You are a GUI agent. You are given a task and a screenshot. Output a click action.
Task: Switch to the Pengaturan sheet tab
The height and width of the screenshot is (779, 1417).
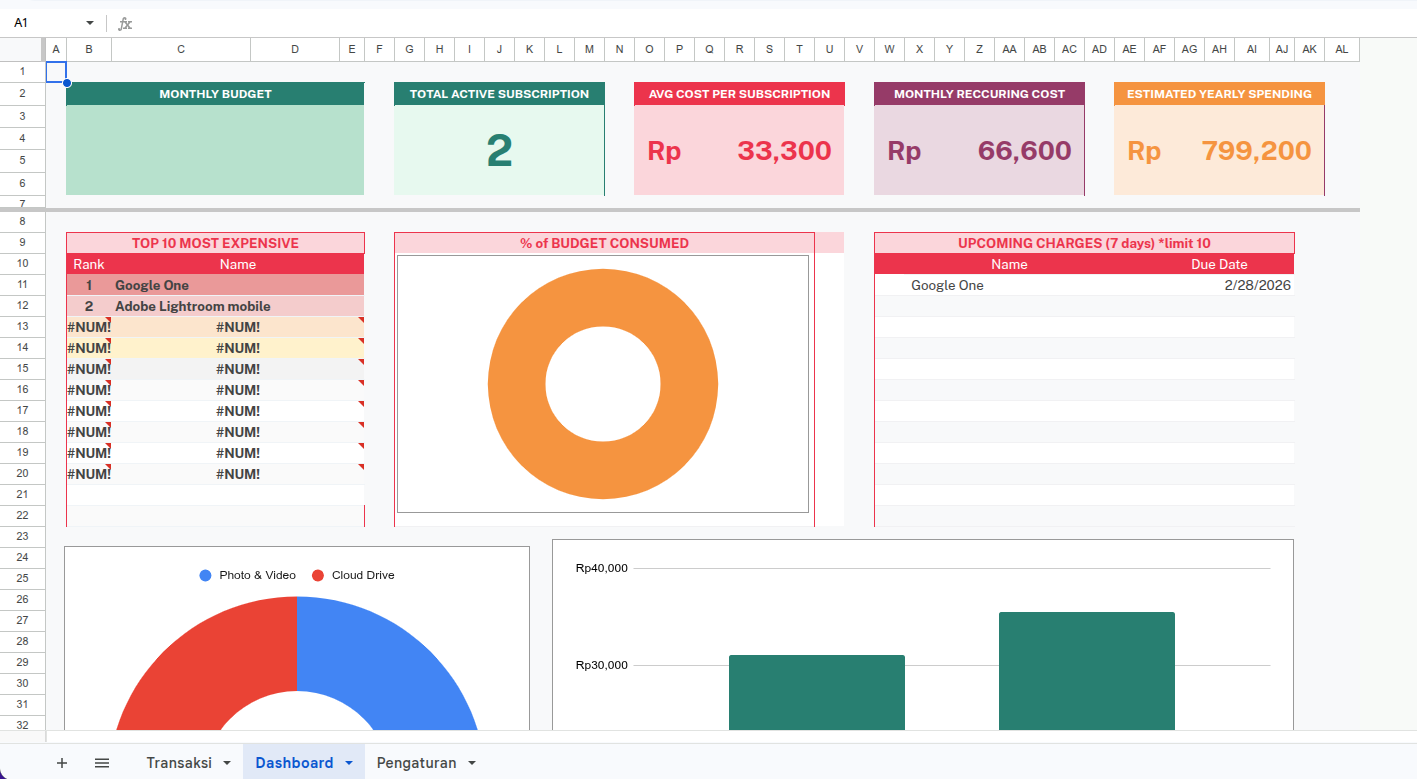point(416,763)
